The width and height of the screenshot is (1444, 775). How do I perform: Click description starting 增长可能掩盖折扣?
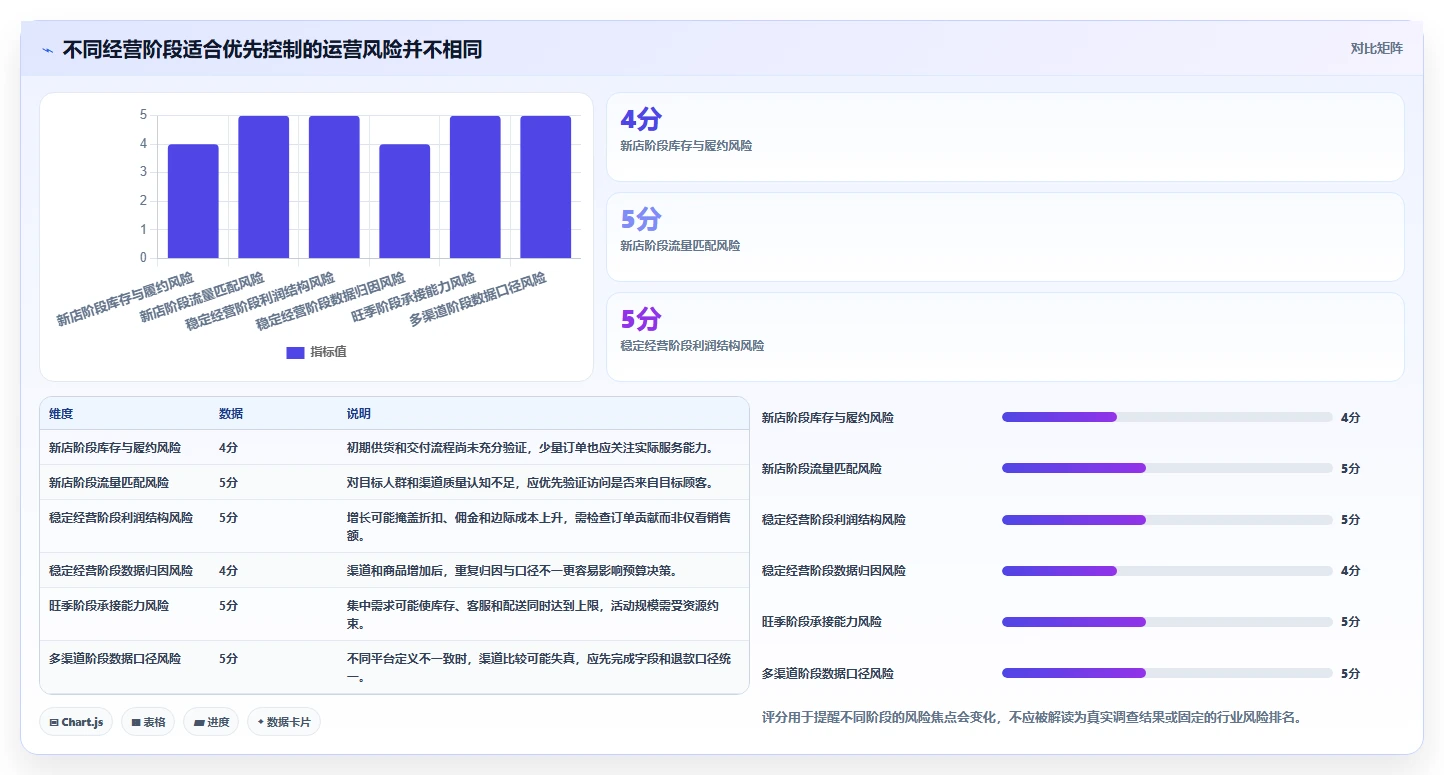point(540,526)
